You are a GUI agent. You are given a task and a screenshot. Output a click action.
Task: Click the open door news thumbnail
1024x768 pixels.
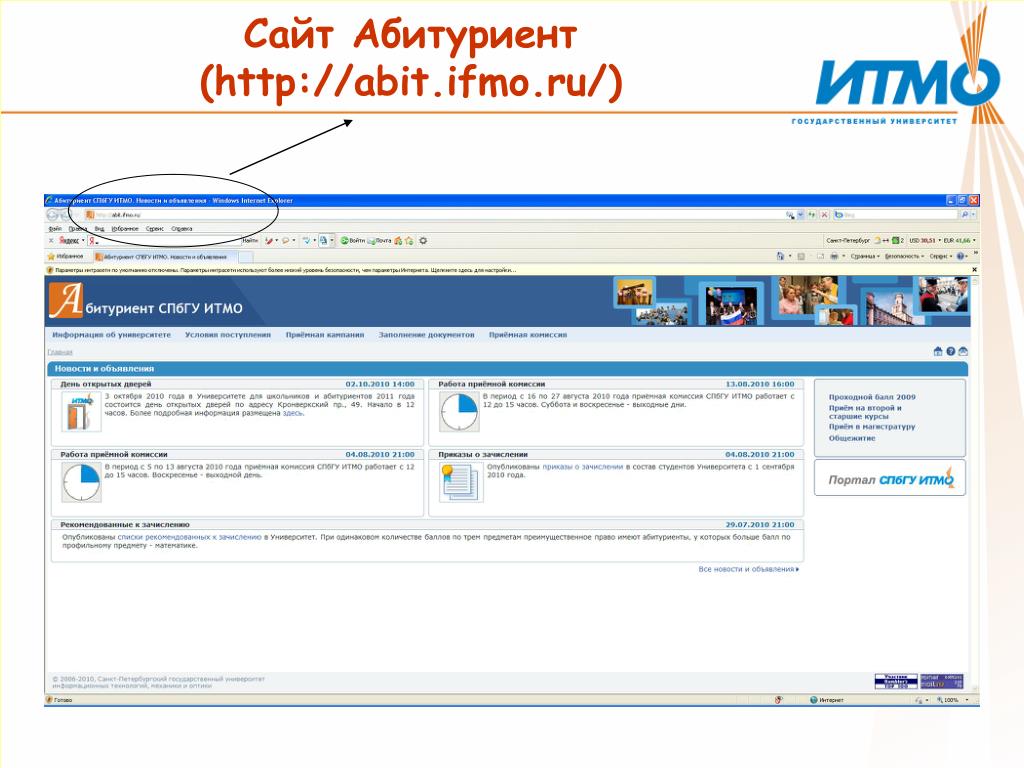click(x=82, y=413)
